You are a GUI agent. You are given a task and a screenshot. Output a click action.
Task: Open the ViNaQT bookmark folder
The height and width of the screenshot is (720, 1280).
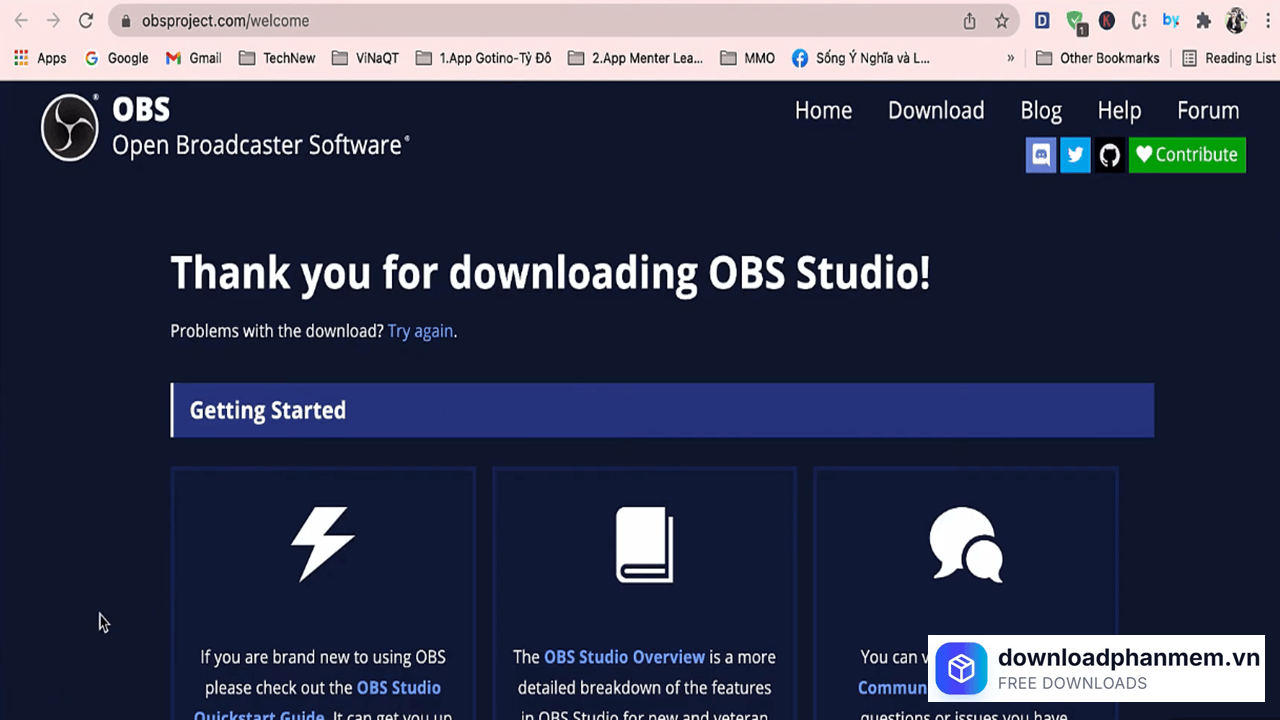(x=365, y=58)
